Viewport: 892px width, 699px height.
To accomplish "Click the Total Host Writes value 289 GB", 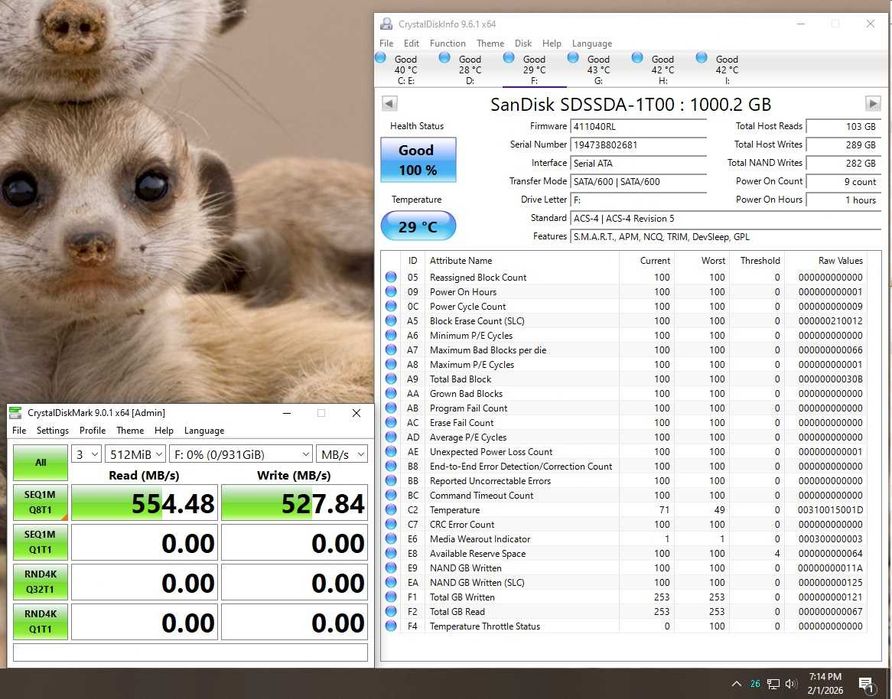I will tap(844, 144).
